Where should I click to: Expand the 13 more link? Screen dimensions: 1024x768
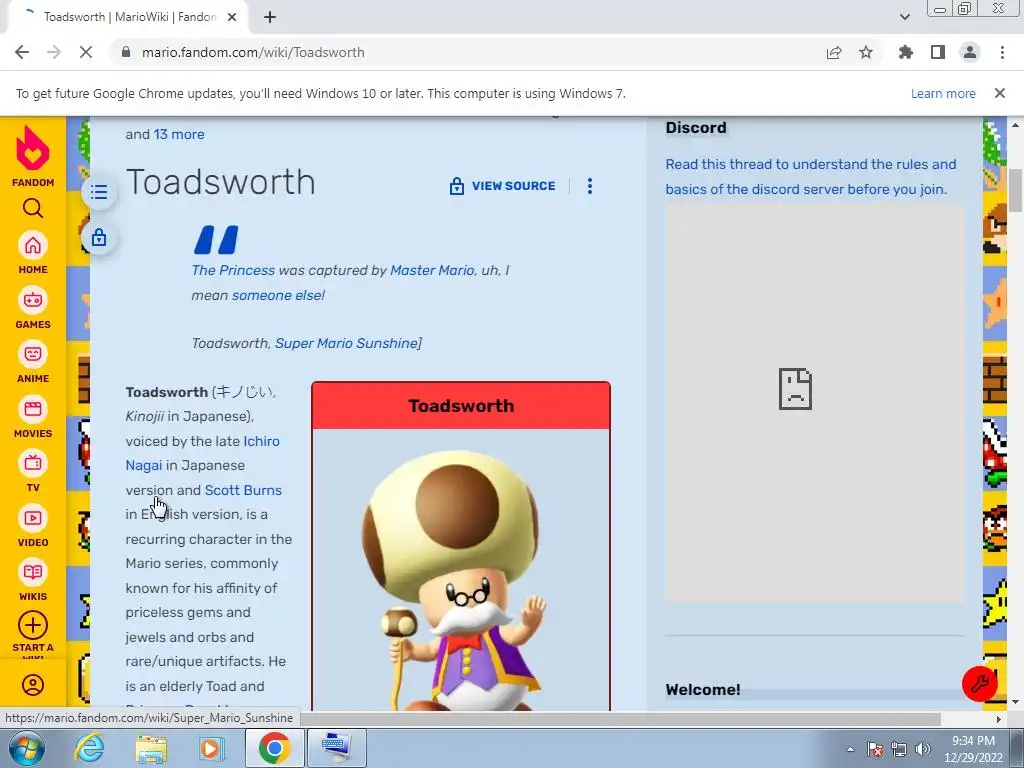(x=179, y=134)
